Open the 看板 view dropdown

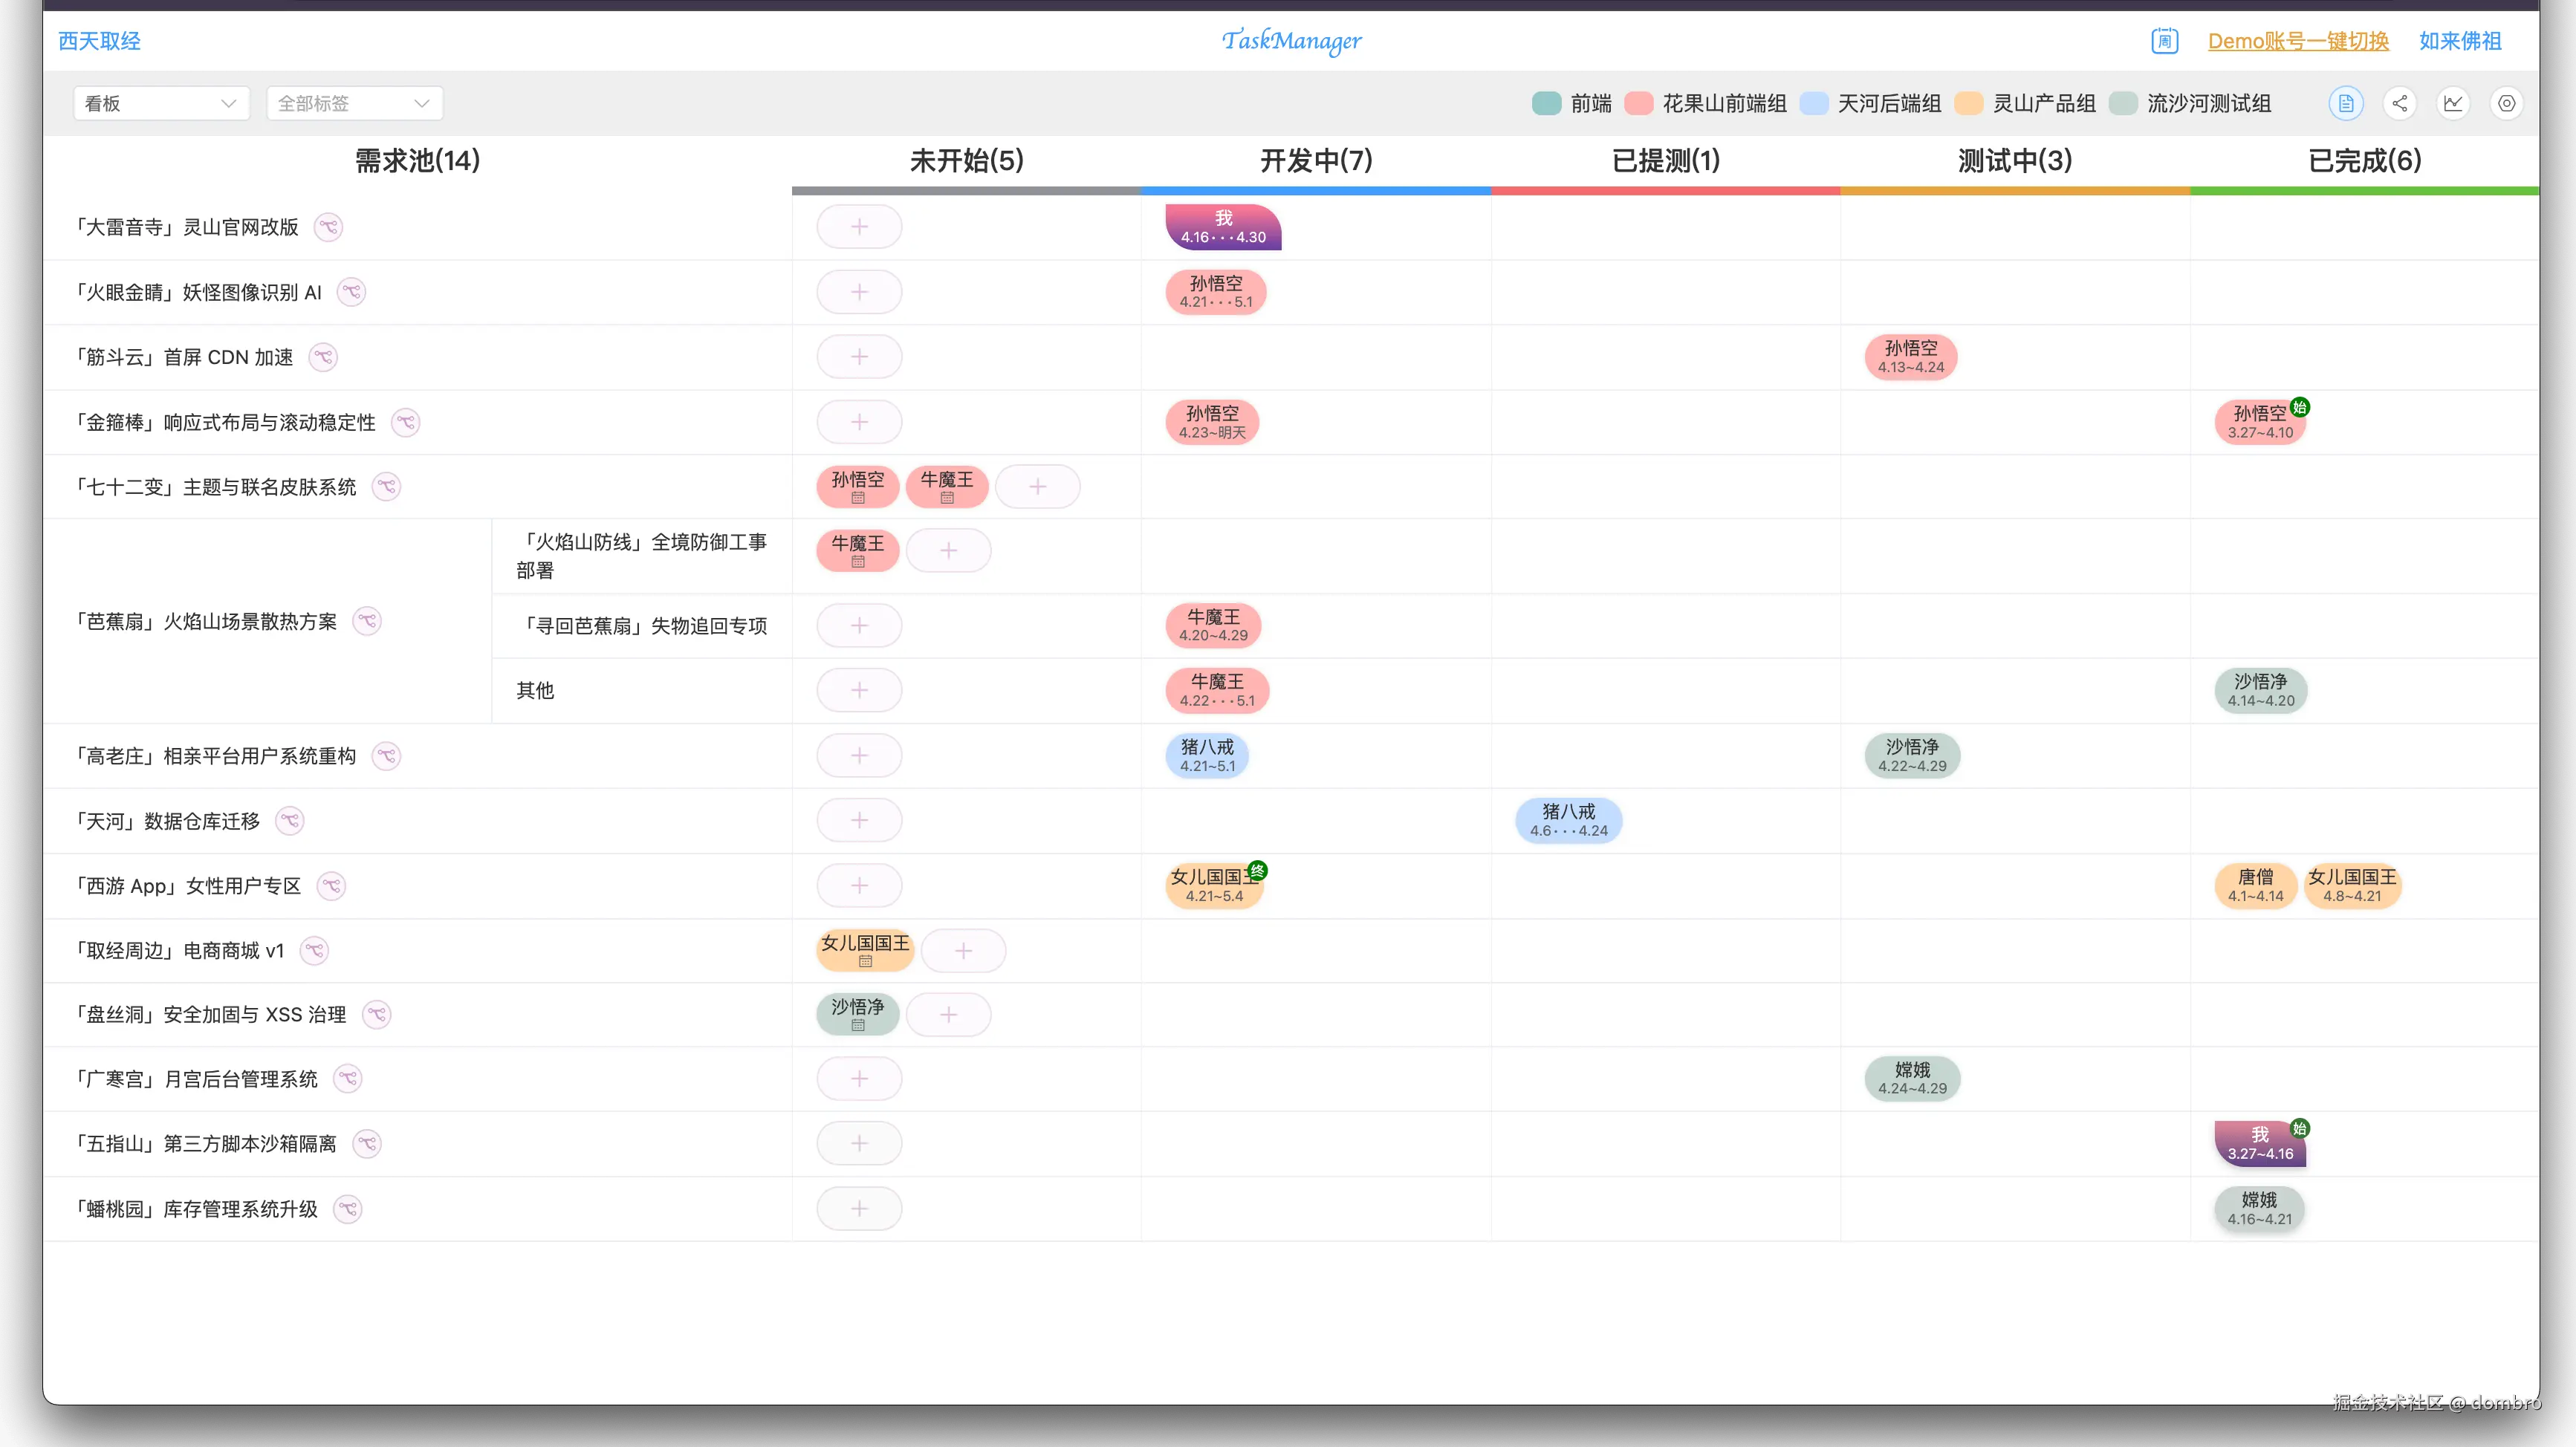pos(160,103)
